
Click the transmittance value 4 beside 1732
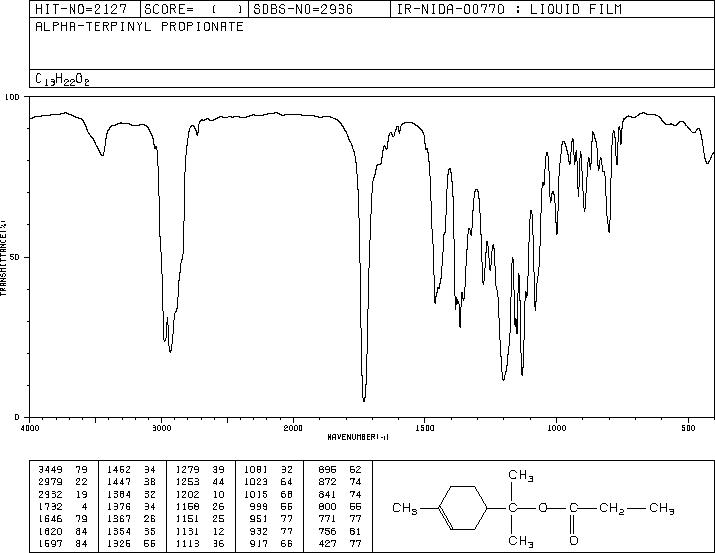pos(85,506)
